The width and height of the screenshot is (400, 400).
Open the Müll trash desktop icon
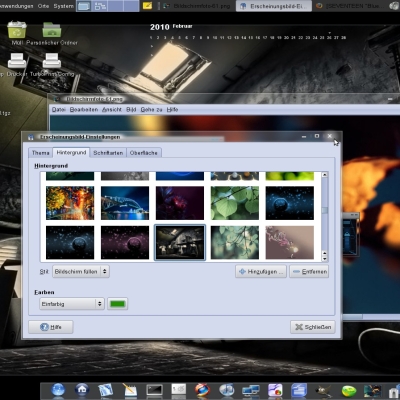click(x=17, y=29)
